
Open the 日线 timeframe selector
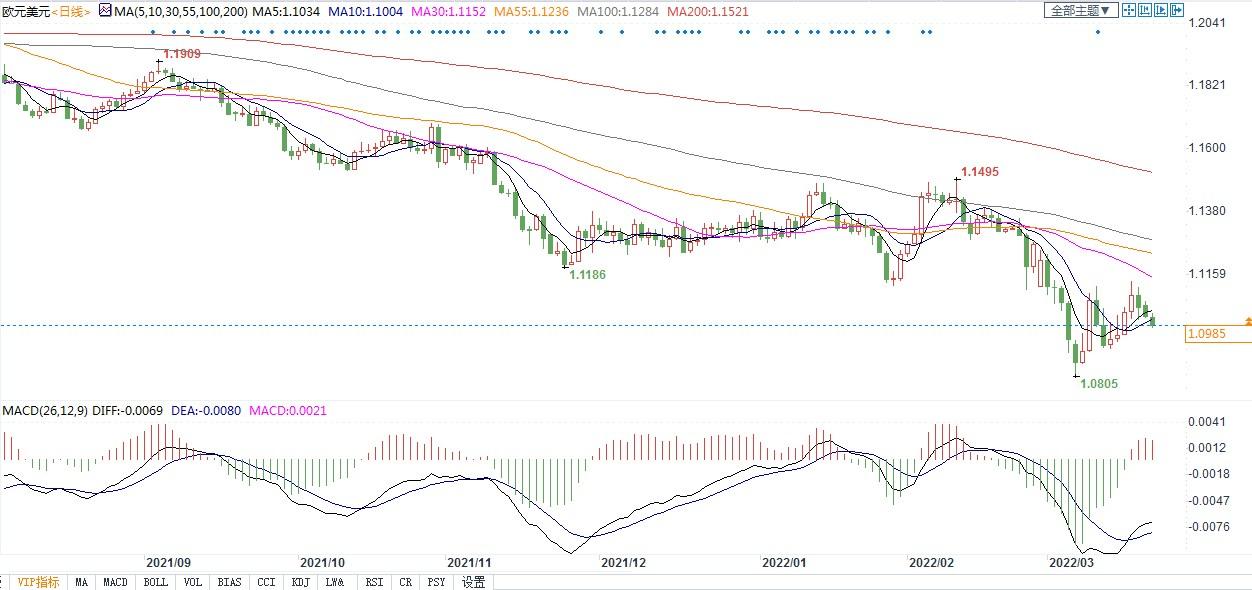(x=70, y=11)
